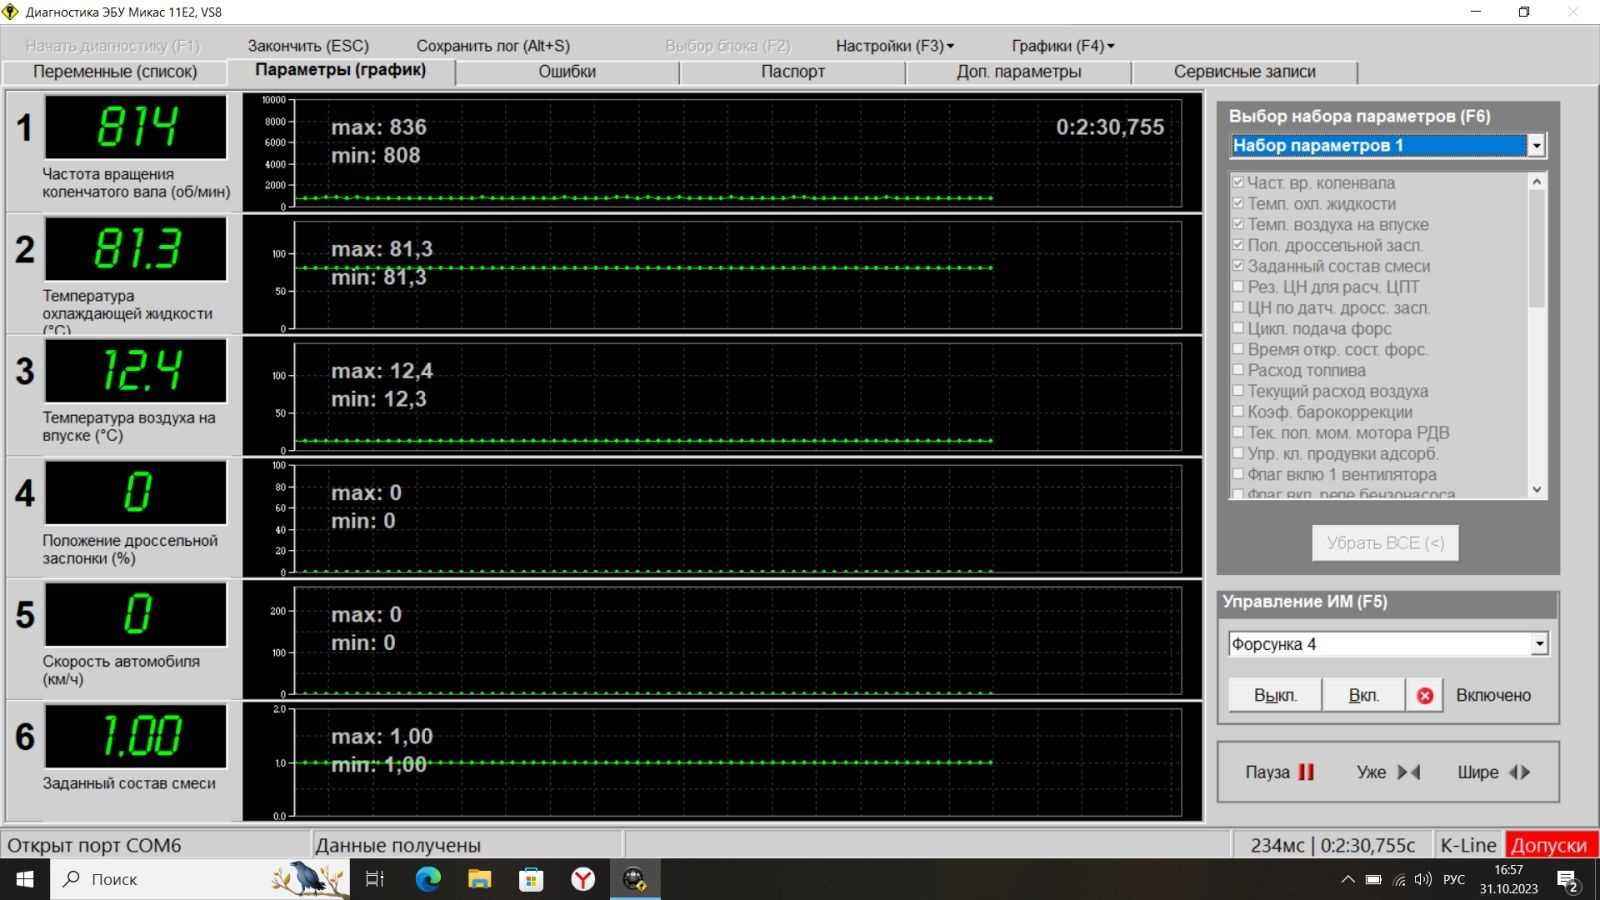The height and width of the screenshot is (900, 1600).
Task: Narrow the graph with Уже button
Action: coord(1388,772)
